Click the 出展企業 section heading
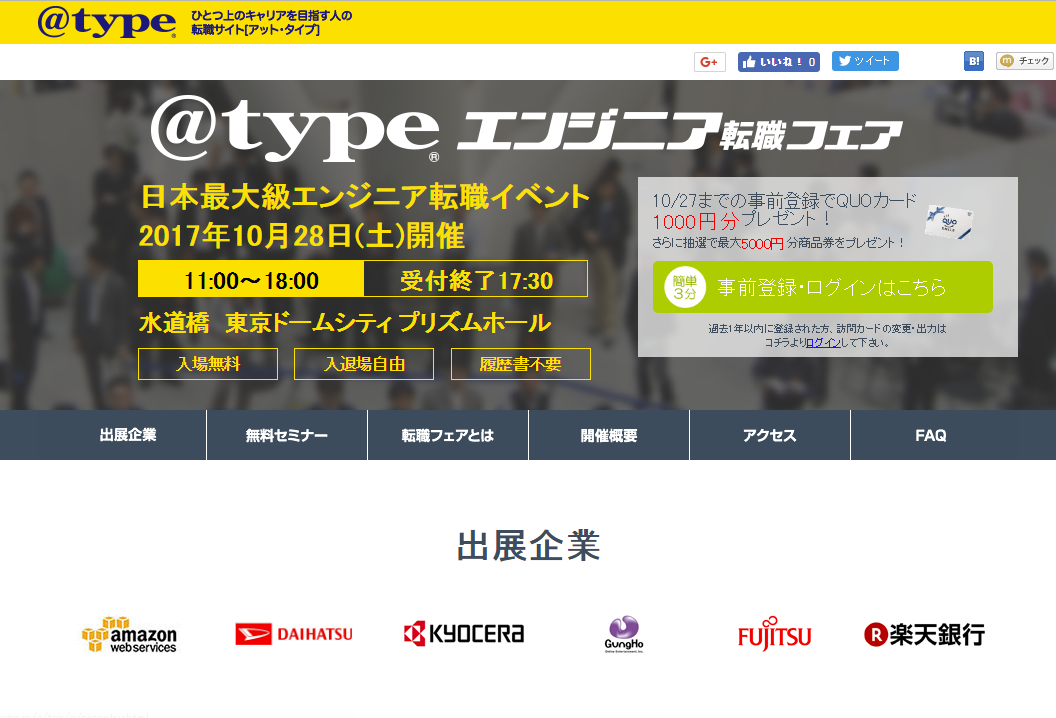Viewport: 1056px width, 718px height. pos(529,546)
